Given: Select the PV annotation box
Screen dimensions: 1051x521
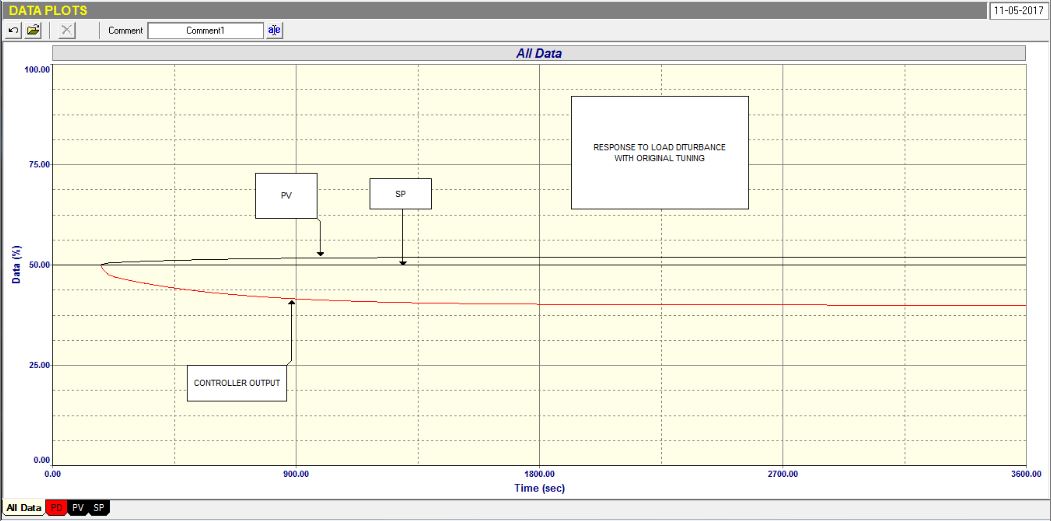Looking at the screenshot, I should point(286,196).
